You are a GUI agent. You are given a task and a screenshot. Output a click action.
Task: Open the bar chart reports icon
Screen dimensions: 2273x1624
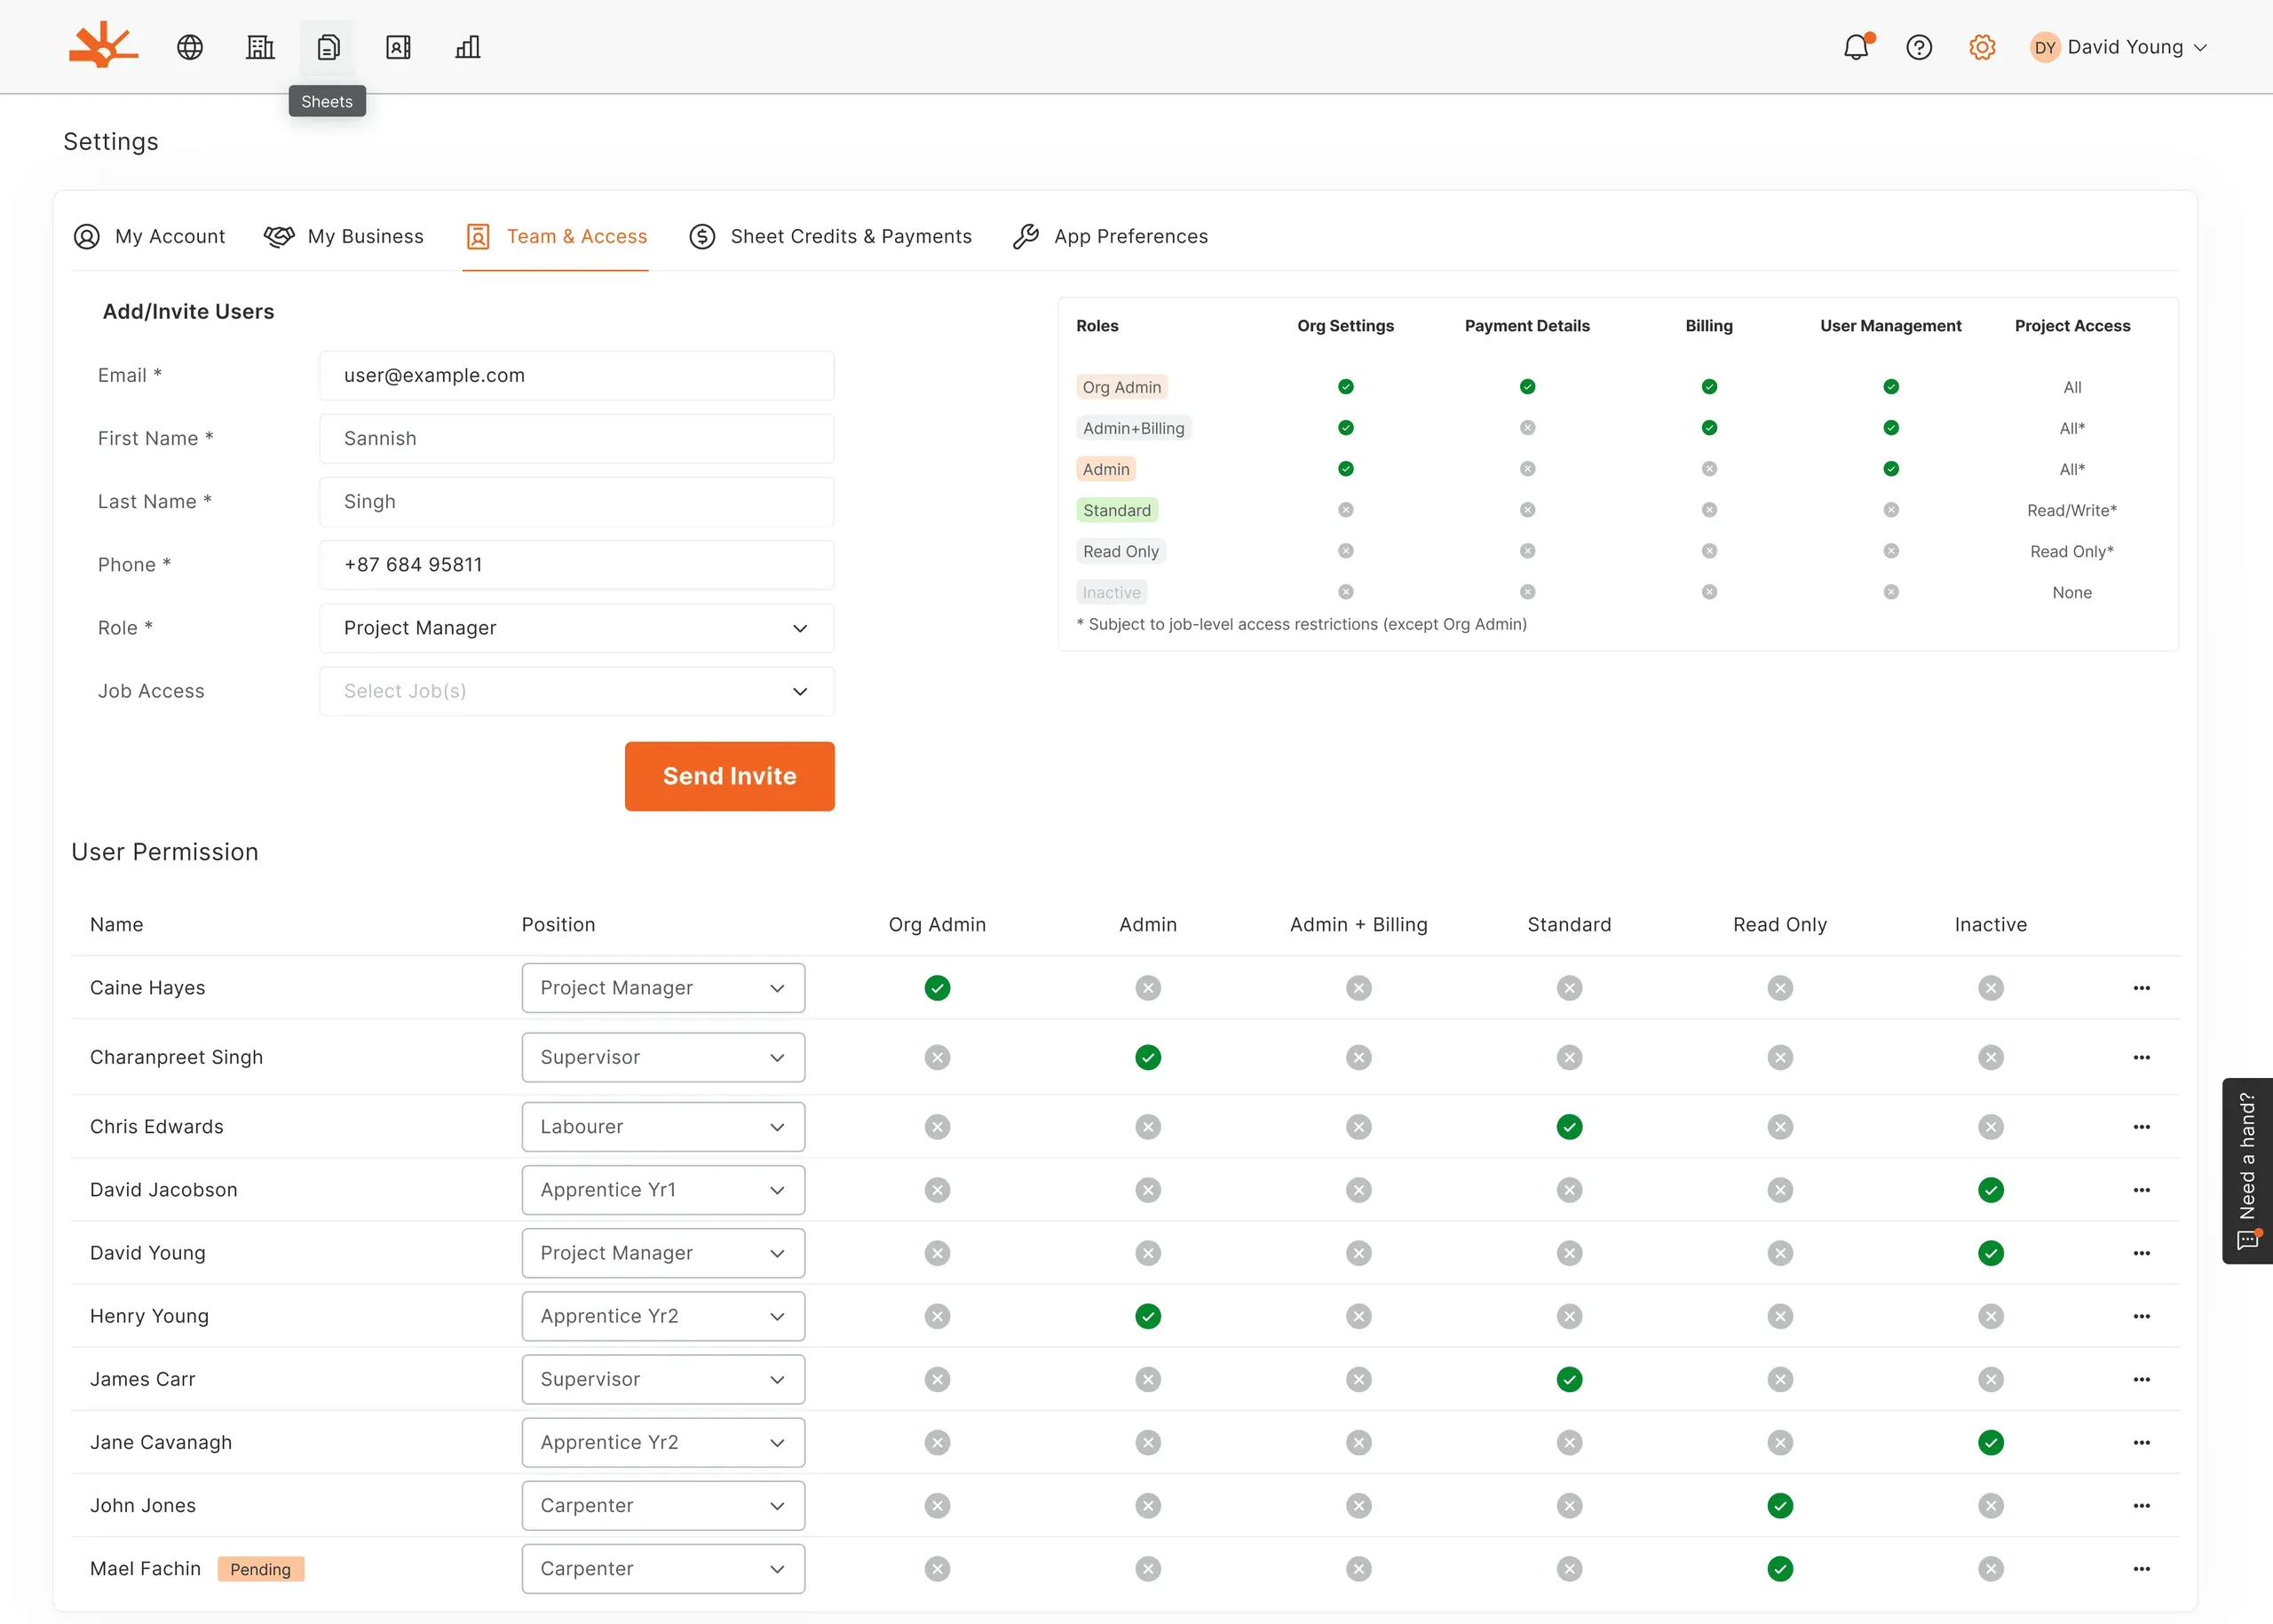(468, 47)
